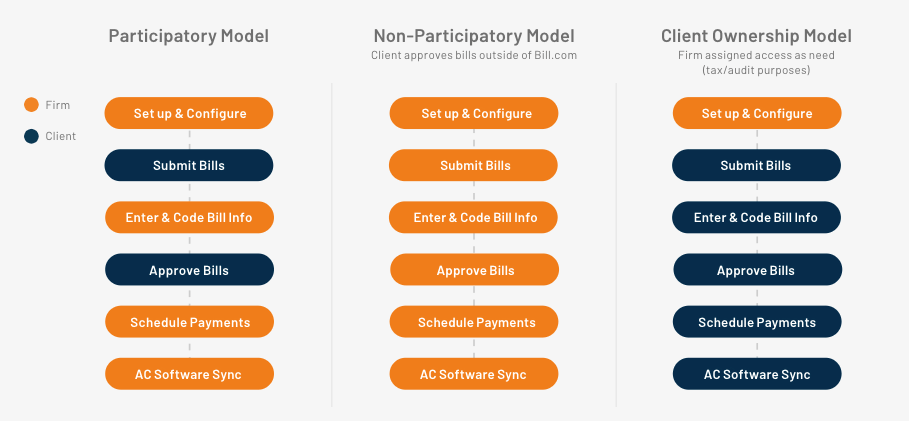Click Set up & Configure in Non-Participatory Model
The width and height of the screenshot is (909, 421).
tap(474, 113)
